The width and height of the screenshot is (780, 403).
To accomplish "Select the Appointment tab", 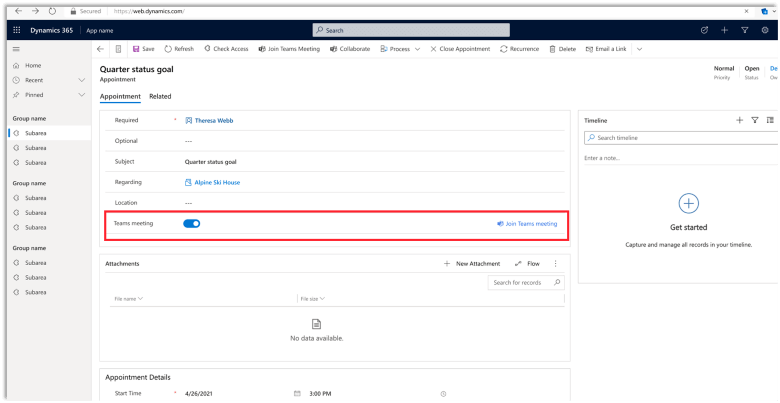I will (x=120, y=96).
